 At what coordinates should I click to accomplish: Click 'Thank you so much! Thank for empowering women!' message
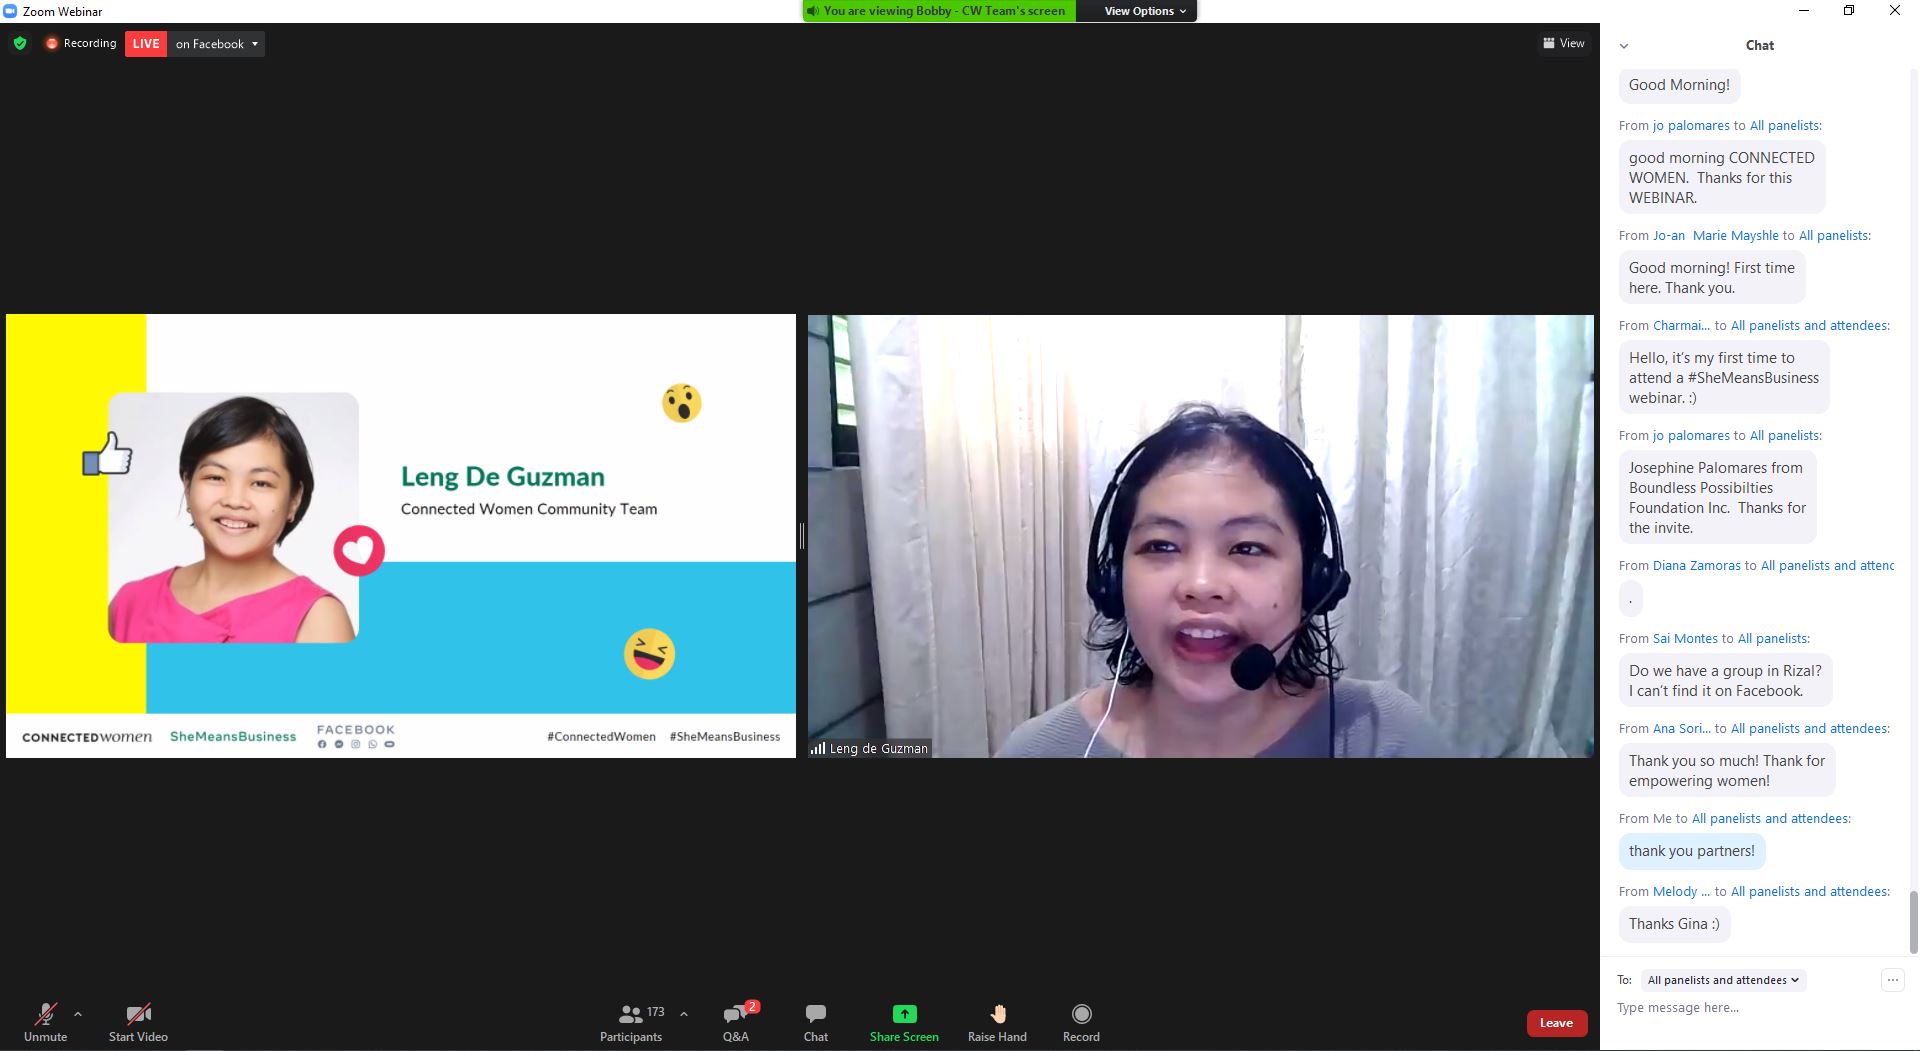click(x=1727, y=771)
